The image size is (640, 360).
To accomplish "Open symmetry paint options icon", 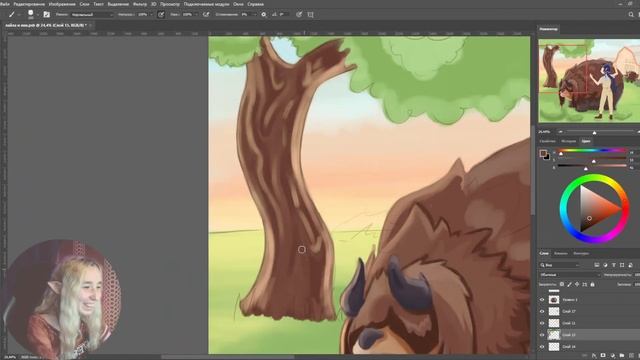I will 310,14.
